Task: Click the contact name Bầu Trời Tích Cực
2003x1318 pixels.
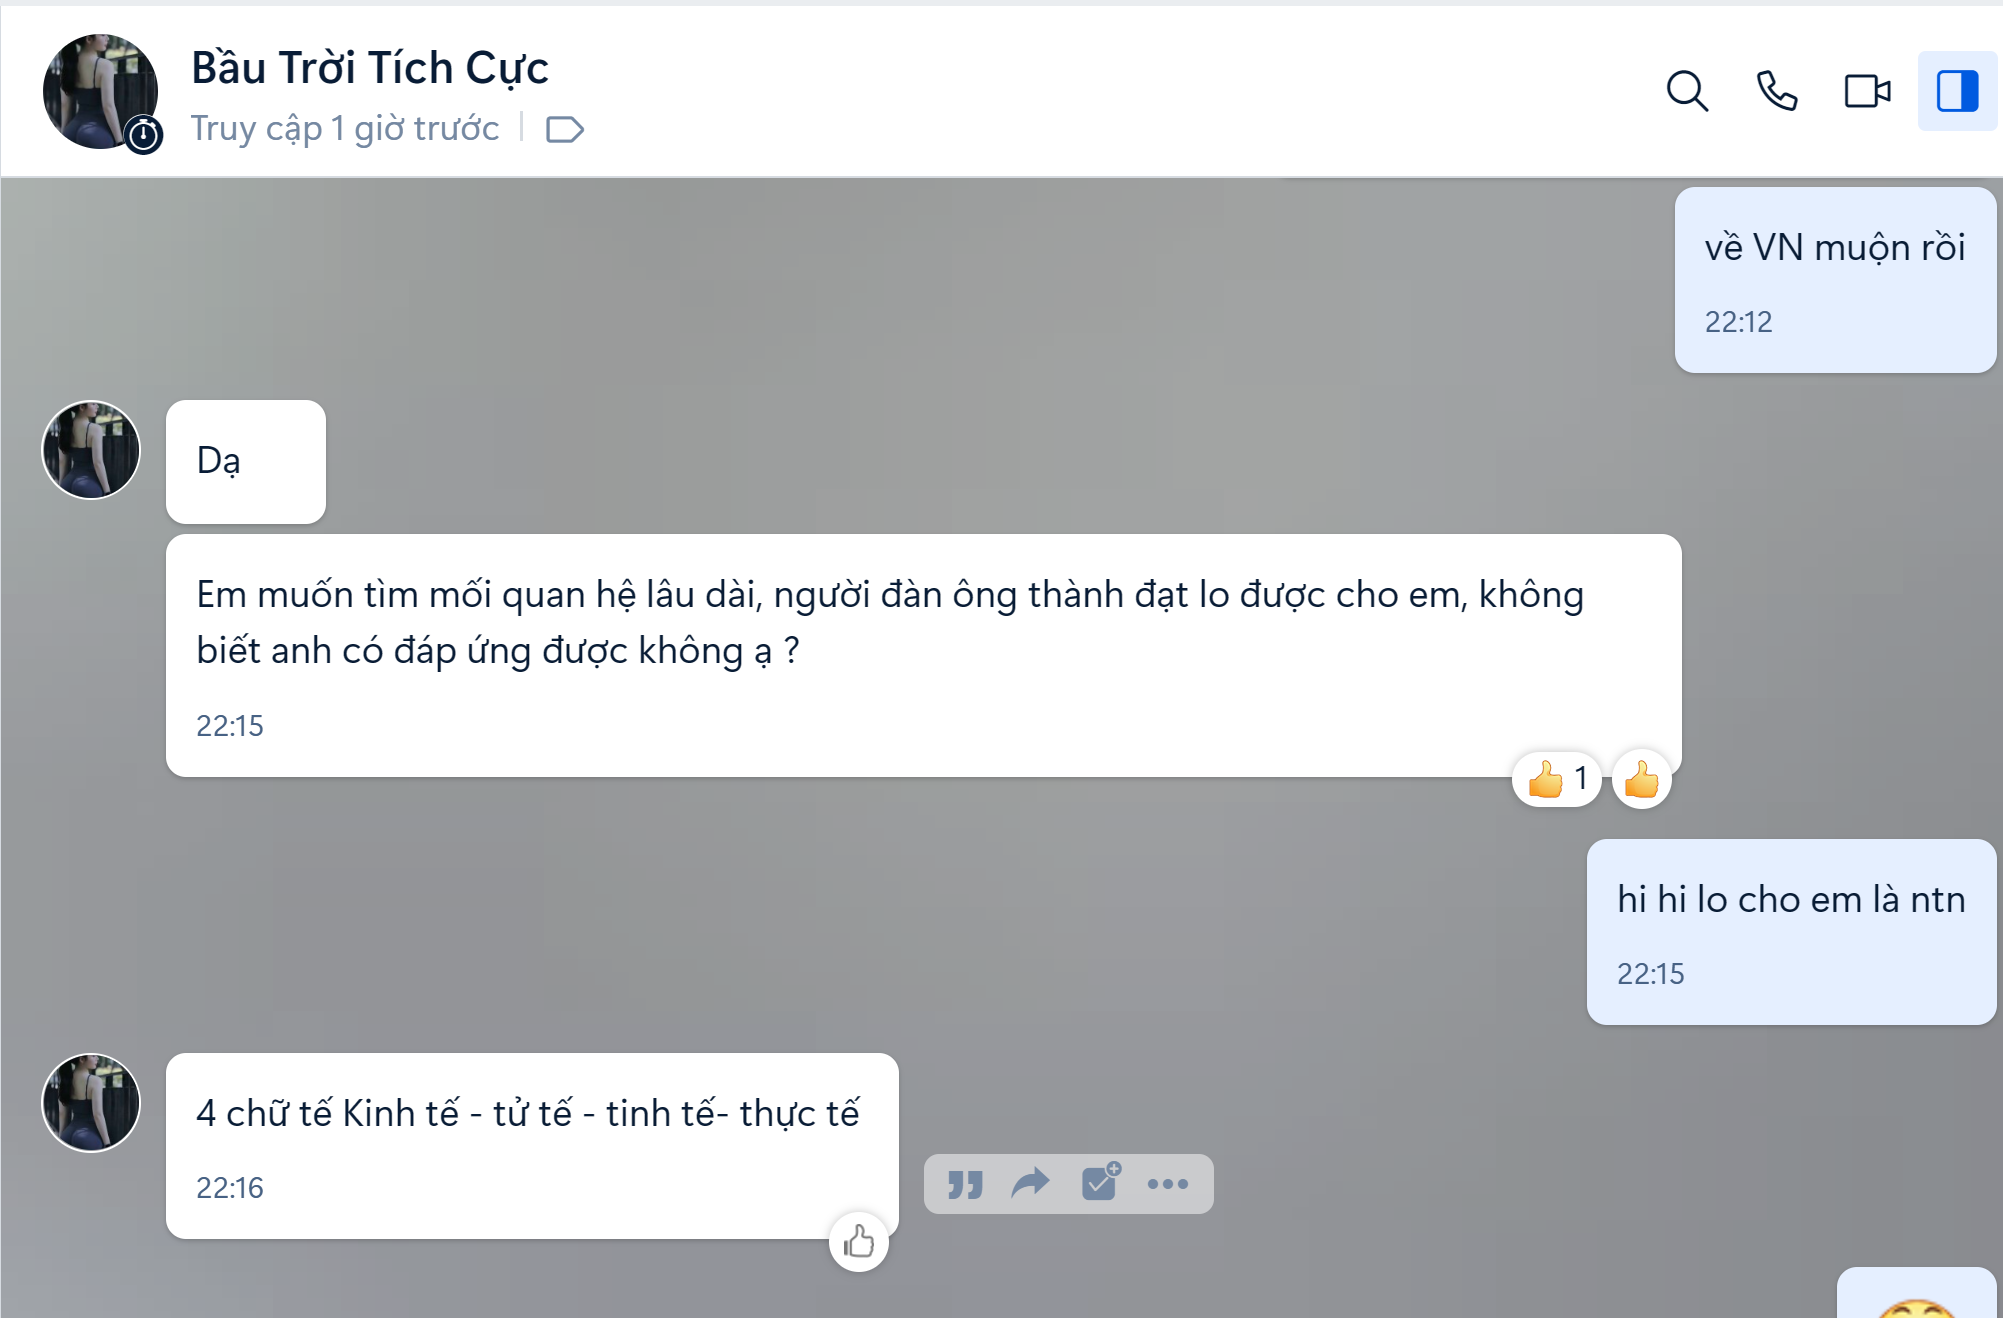Action: (x=370, y=68)
